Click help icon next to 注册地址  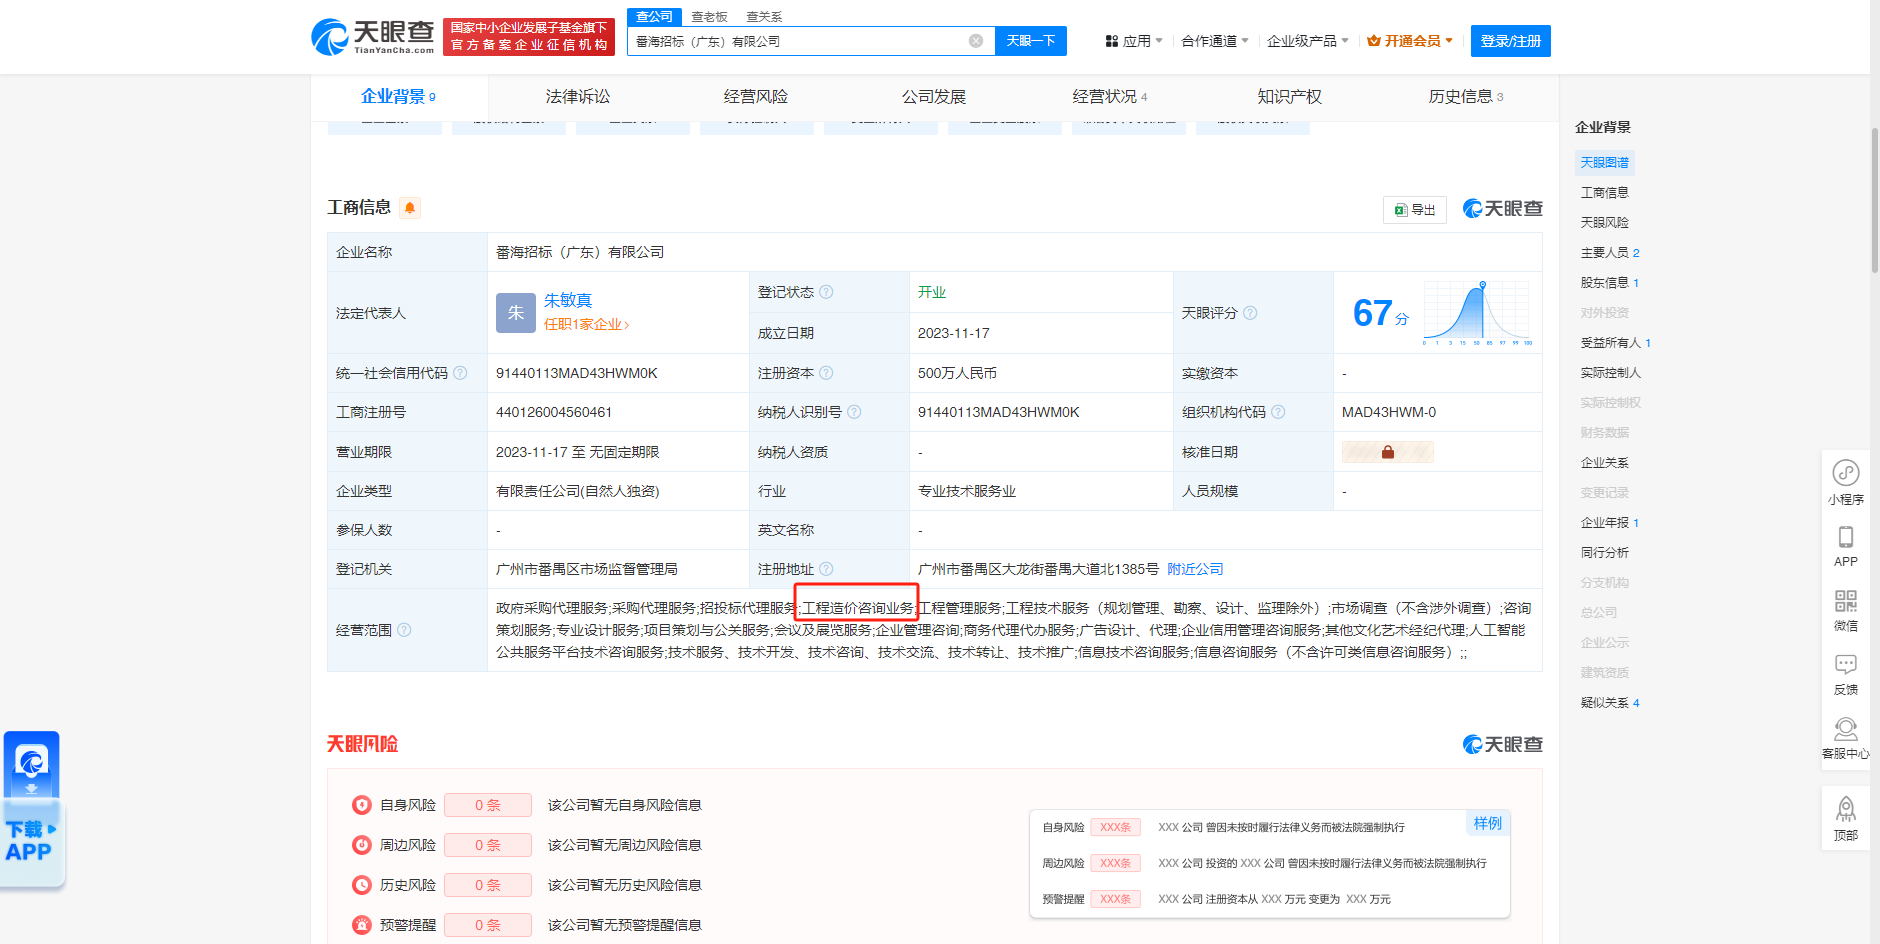(826, 569)
